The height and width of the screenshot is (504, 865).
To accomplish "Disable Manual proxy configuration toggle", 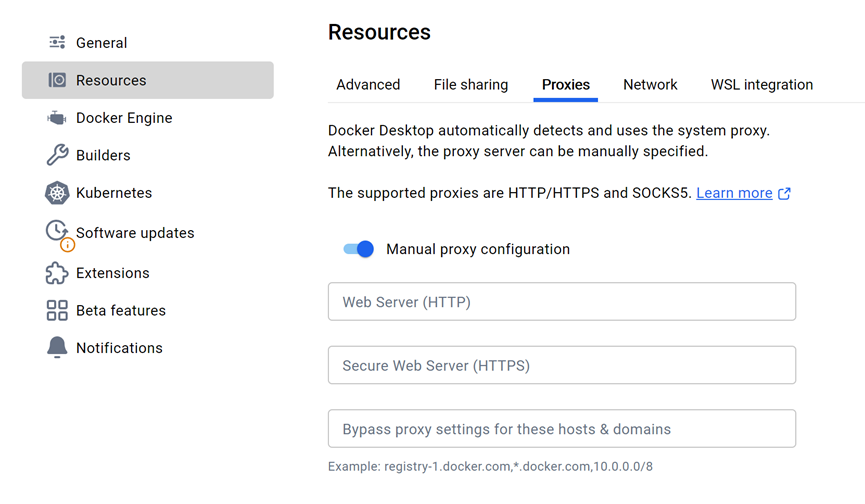I will pos(358,249).
